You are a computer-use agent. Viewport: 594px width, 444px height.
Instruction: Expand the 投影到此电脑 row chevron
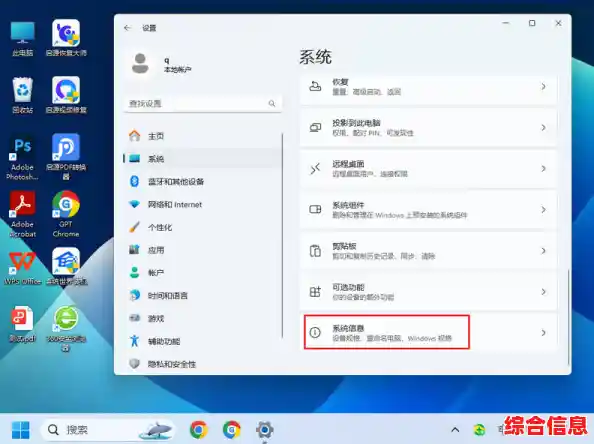[543, 128]
